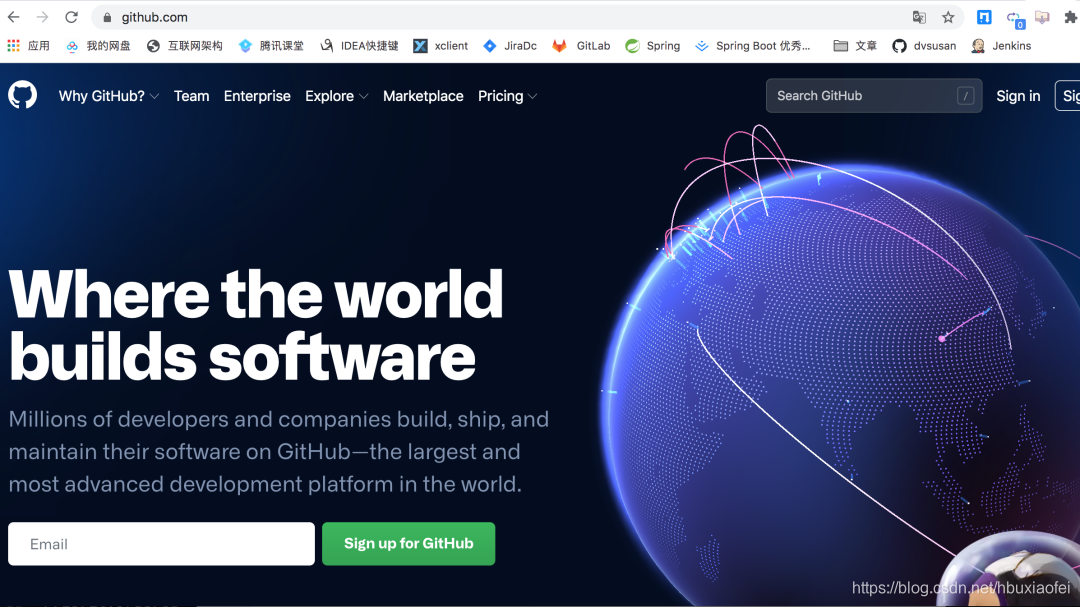Viewport: 1080px width, 607px height.
Task: Open the IDEA快捷键 bookmark
Action: (359, 46)
